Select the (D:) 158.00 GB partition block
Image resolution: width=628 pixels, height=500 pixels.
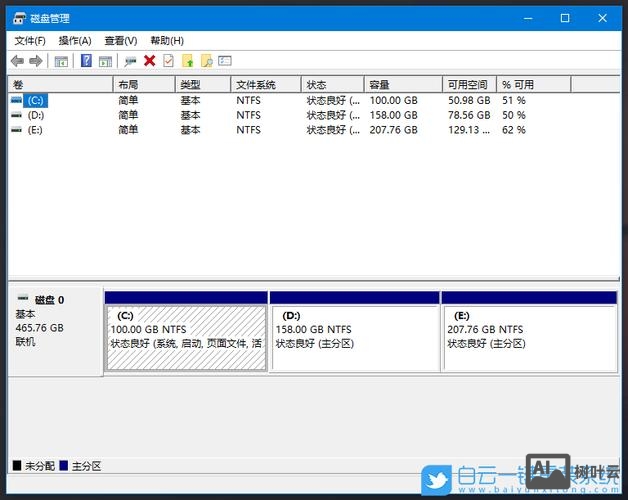[x=354, y=332]
